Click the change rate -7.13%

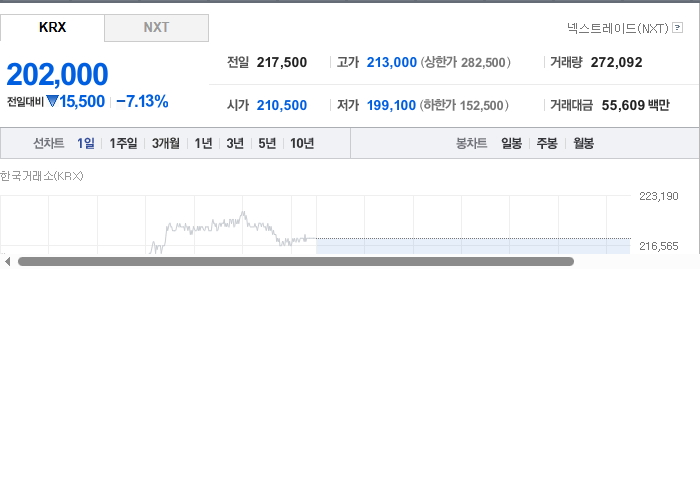coord(142,102)
